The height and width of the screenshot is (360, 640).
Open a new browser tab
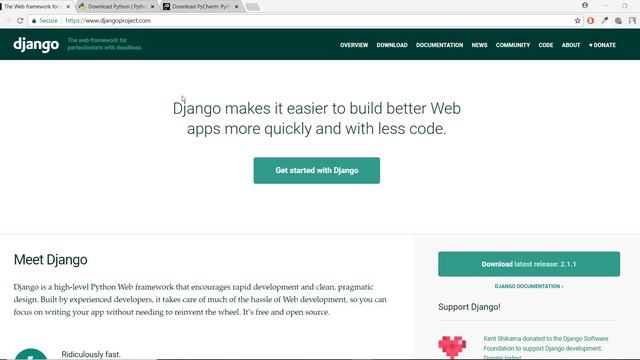[253, 7]
